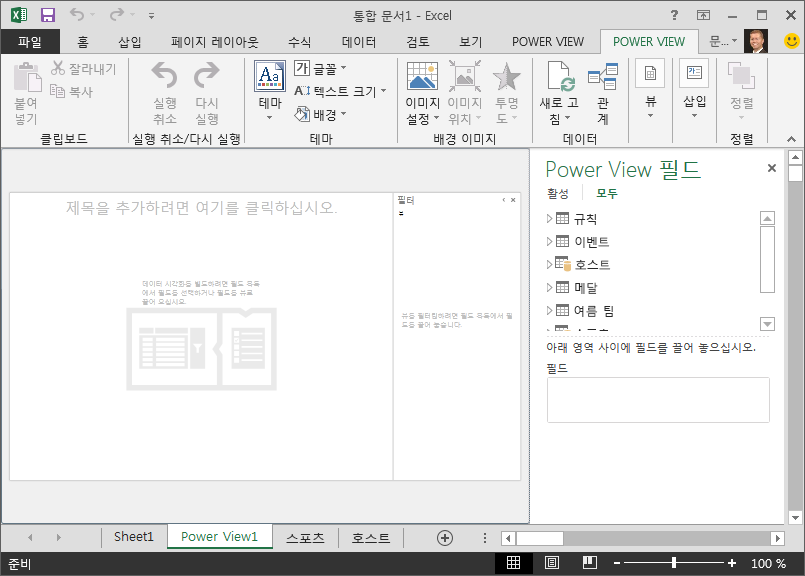805x576 pixels.
Task: Add a new sheet with plus button
Action: click(445, 537)
